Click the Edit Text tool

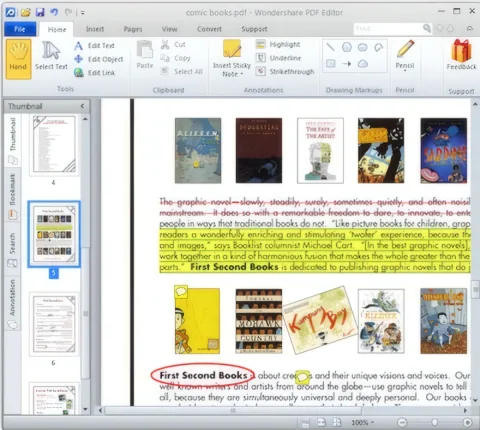94,45
